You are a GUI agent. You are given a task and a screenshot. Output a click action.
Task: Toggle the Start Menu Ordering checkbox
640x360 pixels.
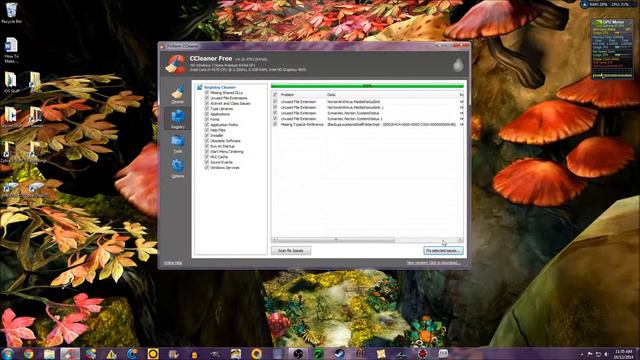[x=207, y=151]
